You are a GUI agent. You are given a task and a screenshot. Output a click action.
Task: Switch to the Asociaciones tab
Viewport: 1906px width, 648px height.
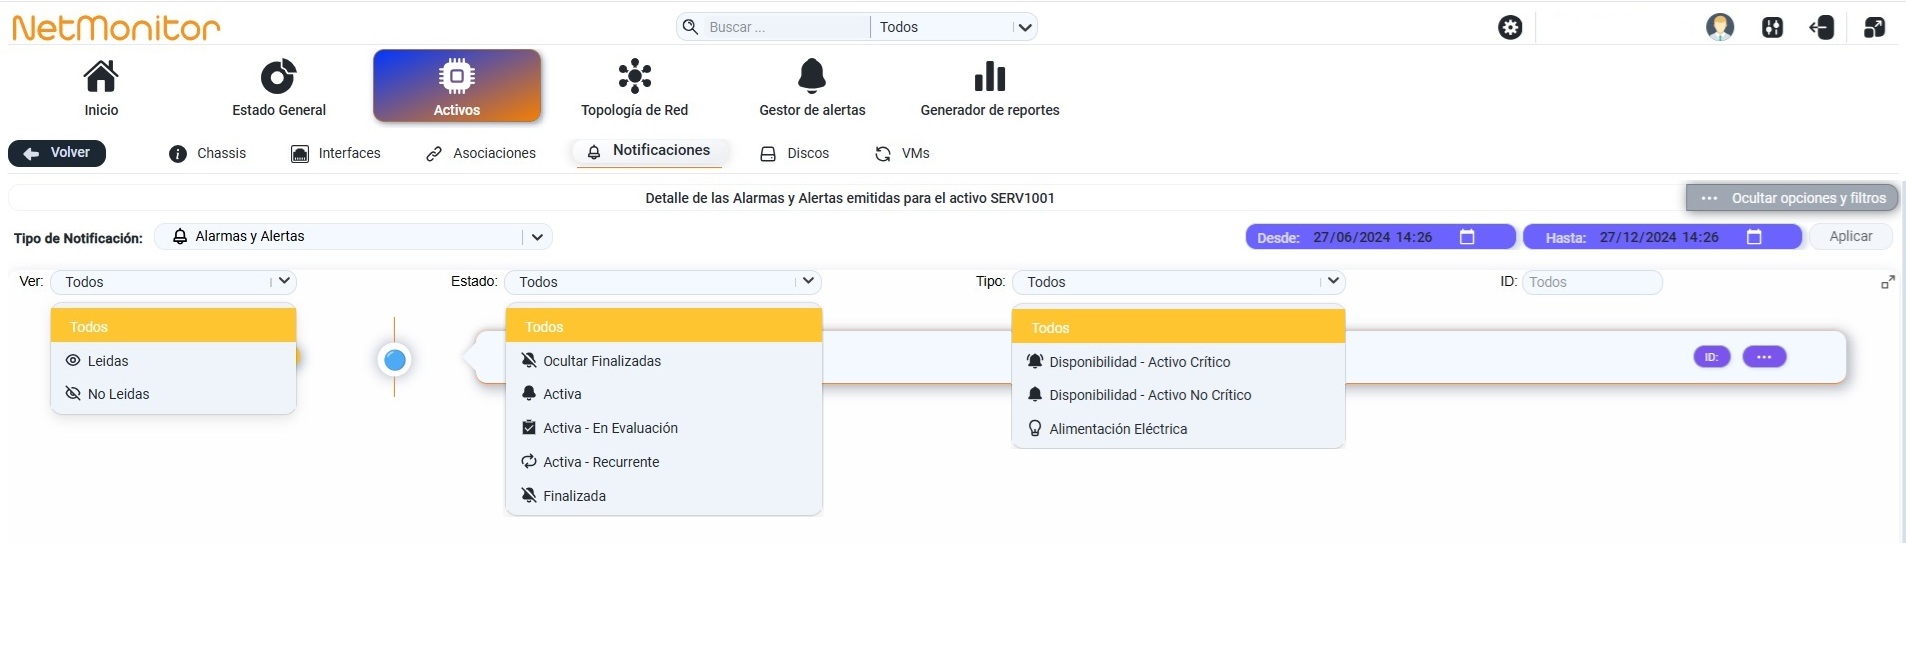coord(481,153)
